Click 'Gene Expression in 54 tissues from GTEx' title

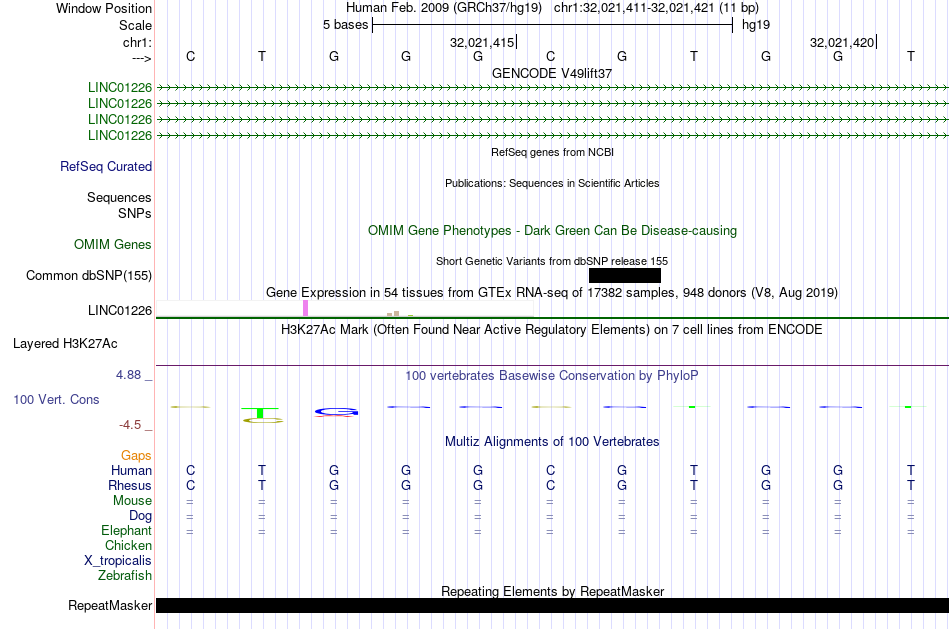[552, 293]
